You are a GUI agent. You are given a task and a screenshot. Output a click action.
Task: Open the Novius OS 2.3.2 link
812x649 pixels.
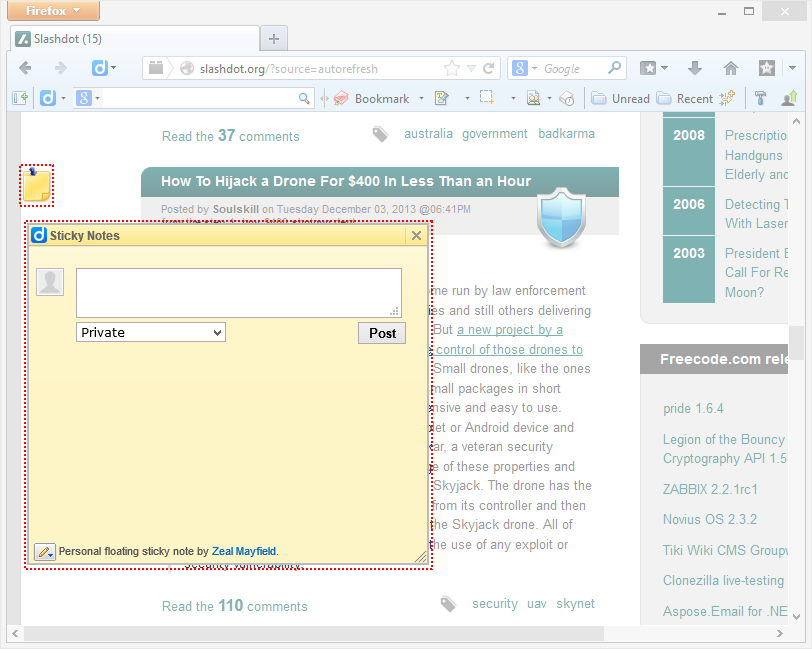pos(710,519)
